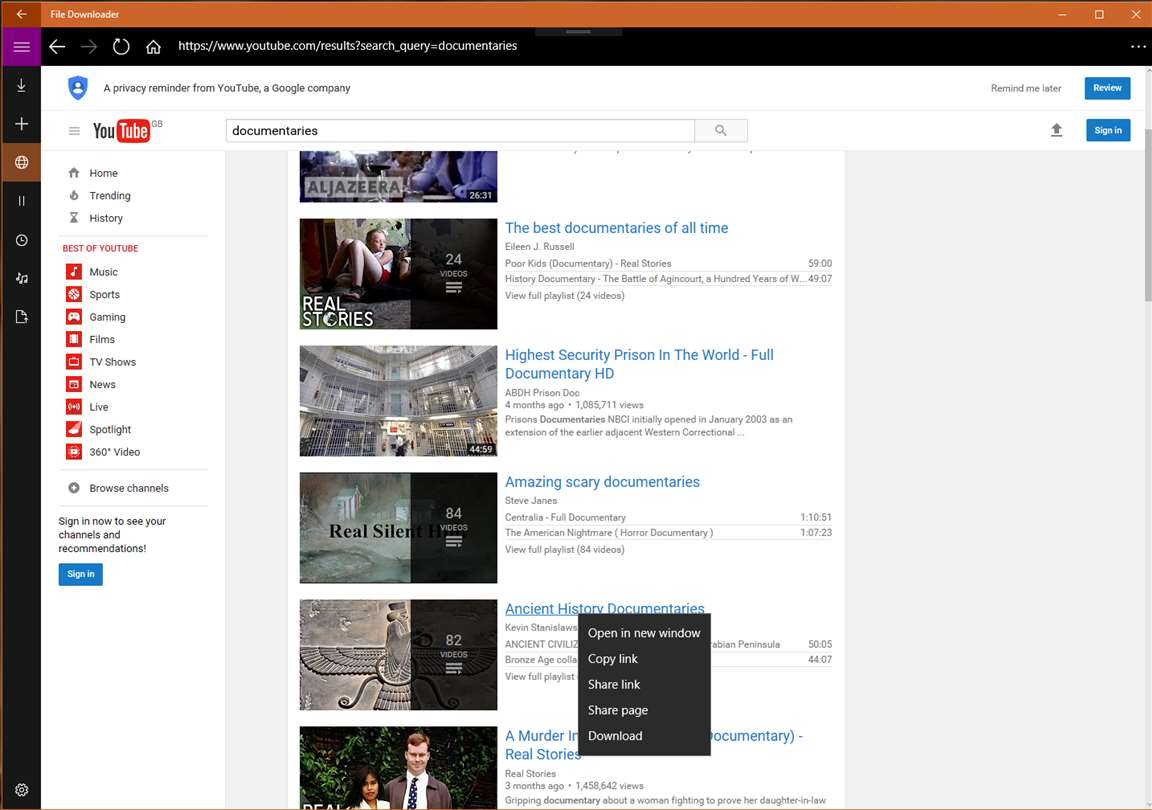The width and height of the screenshot is (1152, 810).
Task: Choose Share link from context menu
Action: (x=644, y=684)
